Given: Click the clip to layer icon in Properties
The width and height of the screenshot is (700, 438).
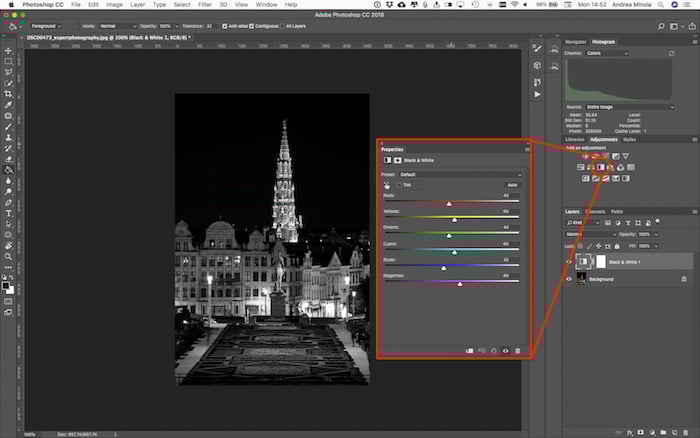Looking at the screenshot, I should 469,351.
